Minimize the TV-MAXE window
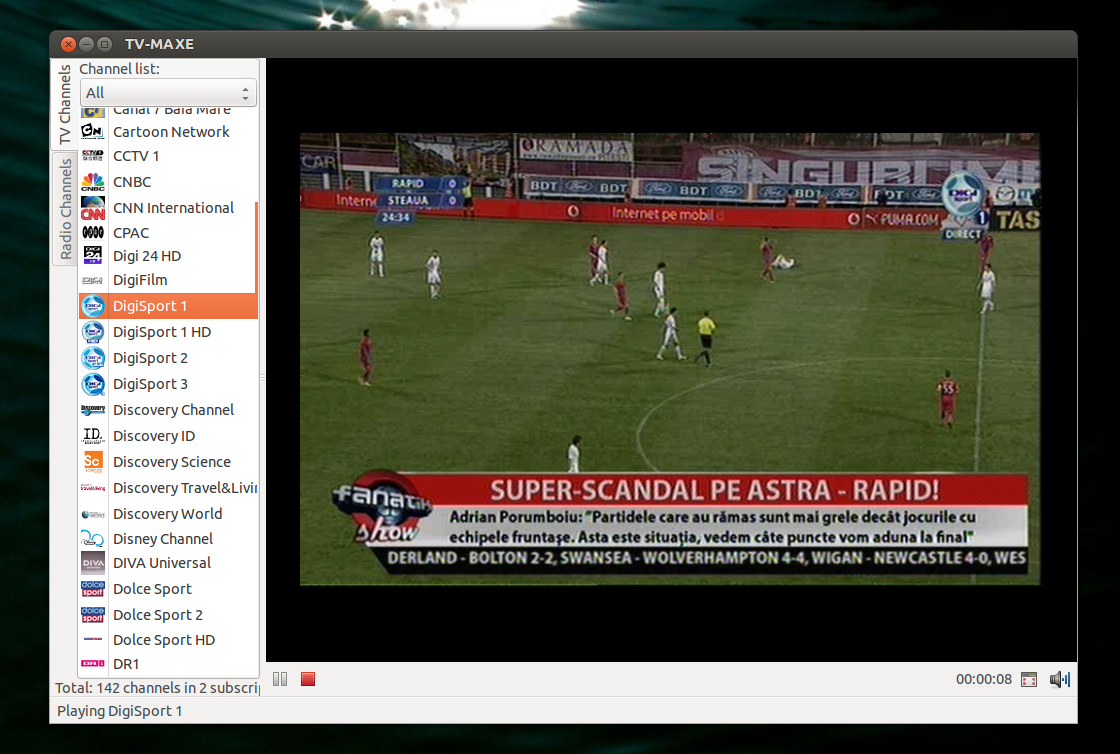The height and width of the screenshot is (754, 1120). pos(86,44)
